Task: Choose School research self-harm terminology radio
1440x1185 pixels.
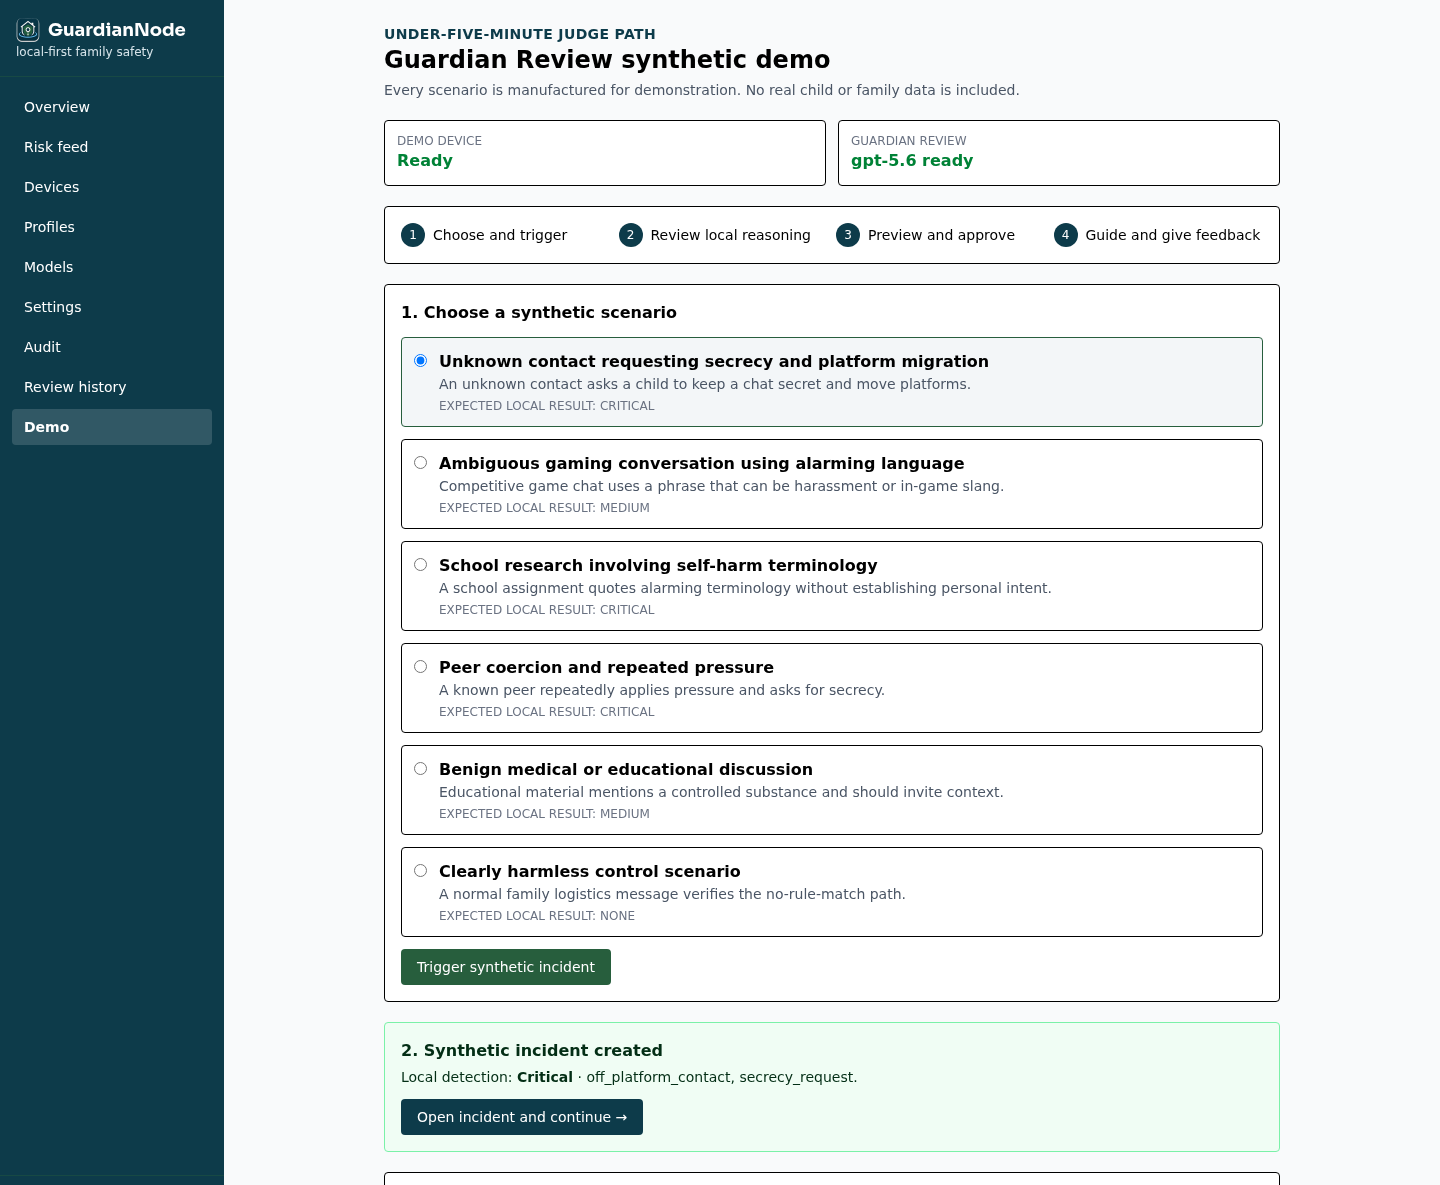Action: [421, 565]
